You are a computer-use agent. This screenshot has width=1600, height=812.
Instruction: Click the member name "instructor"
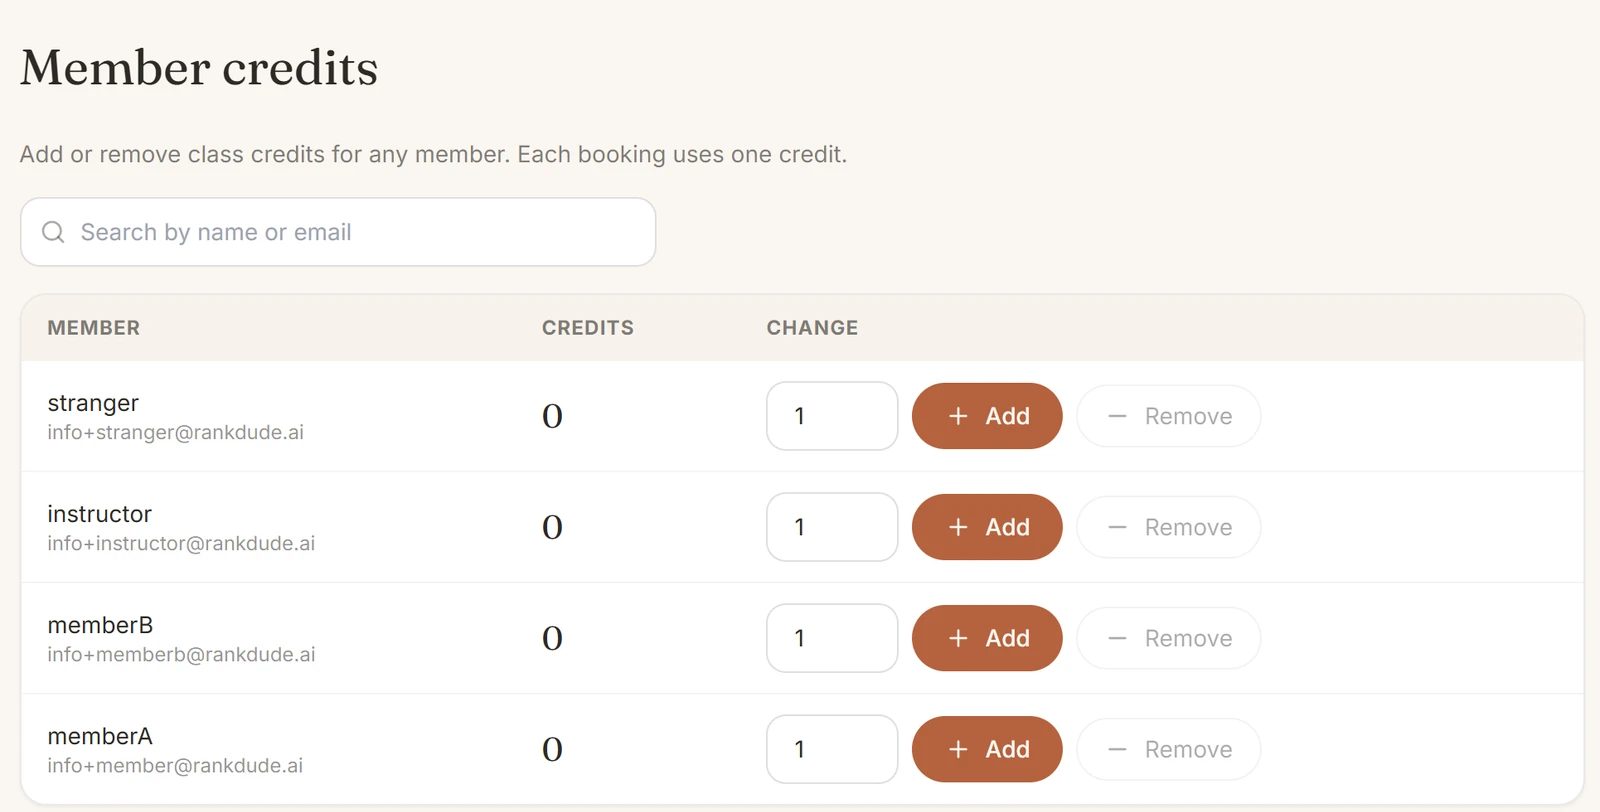(99, 514)
